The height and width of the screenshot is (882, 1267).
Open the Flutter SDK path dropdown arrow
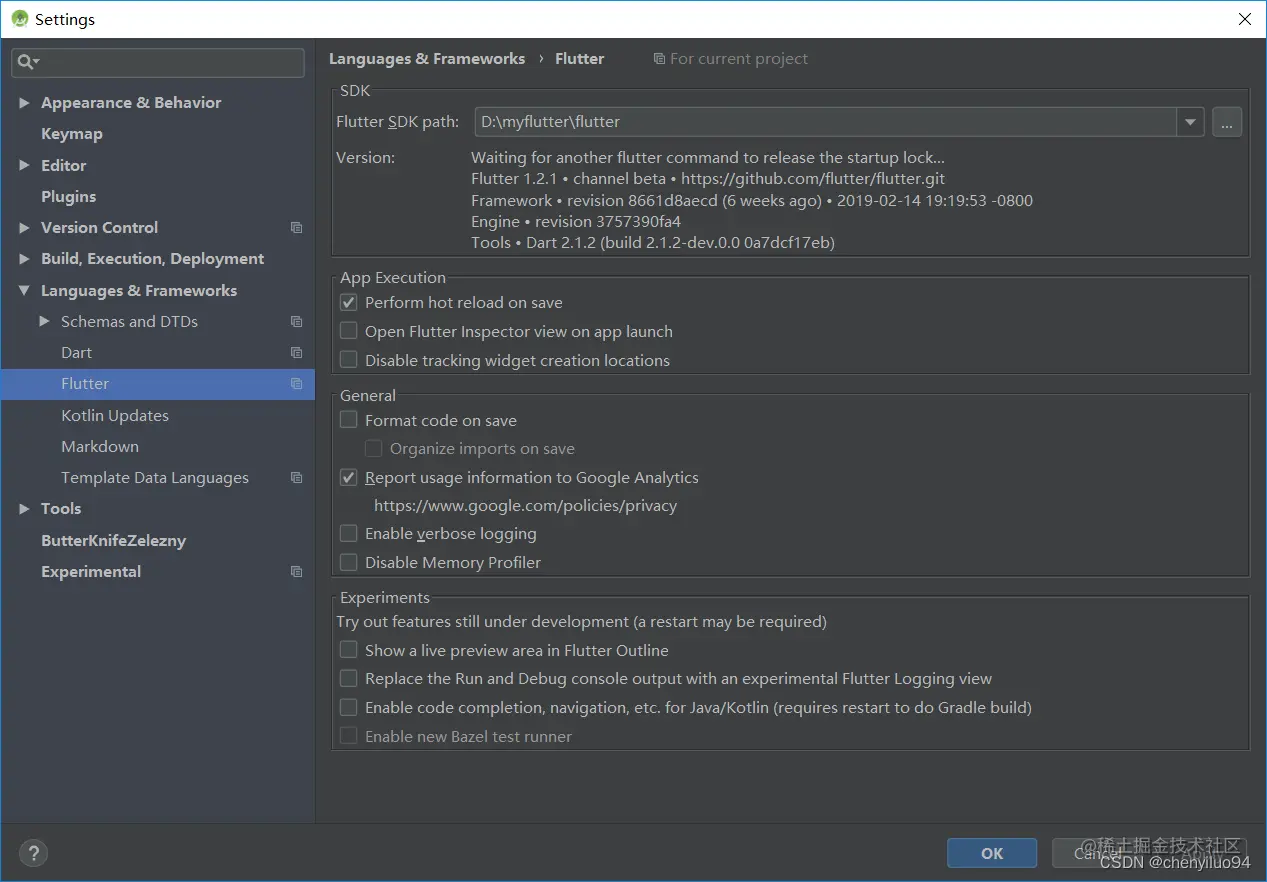tap(1190, 122)
